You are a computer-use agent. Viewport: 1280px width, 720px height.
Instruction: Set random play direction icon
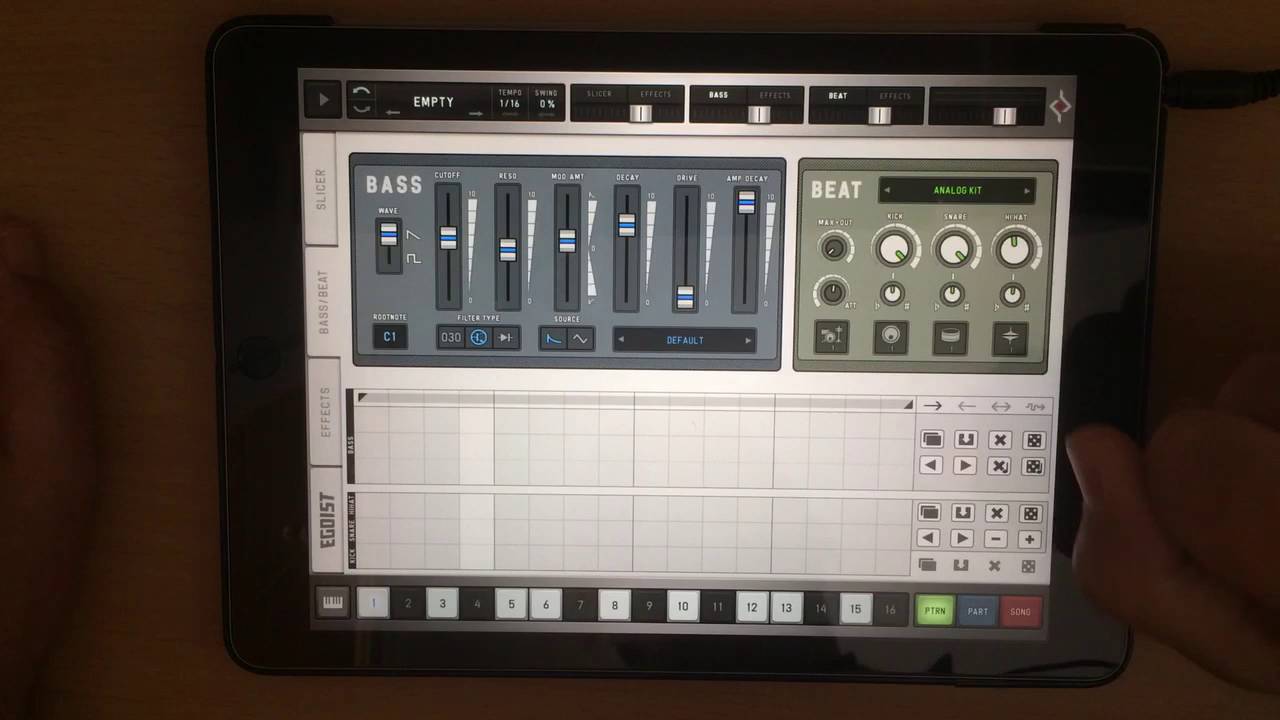tap(1034, 407)
